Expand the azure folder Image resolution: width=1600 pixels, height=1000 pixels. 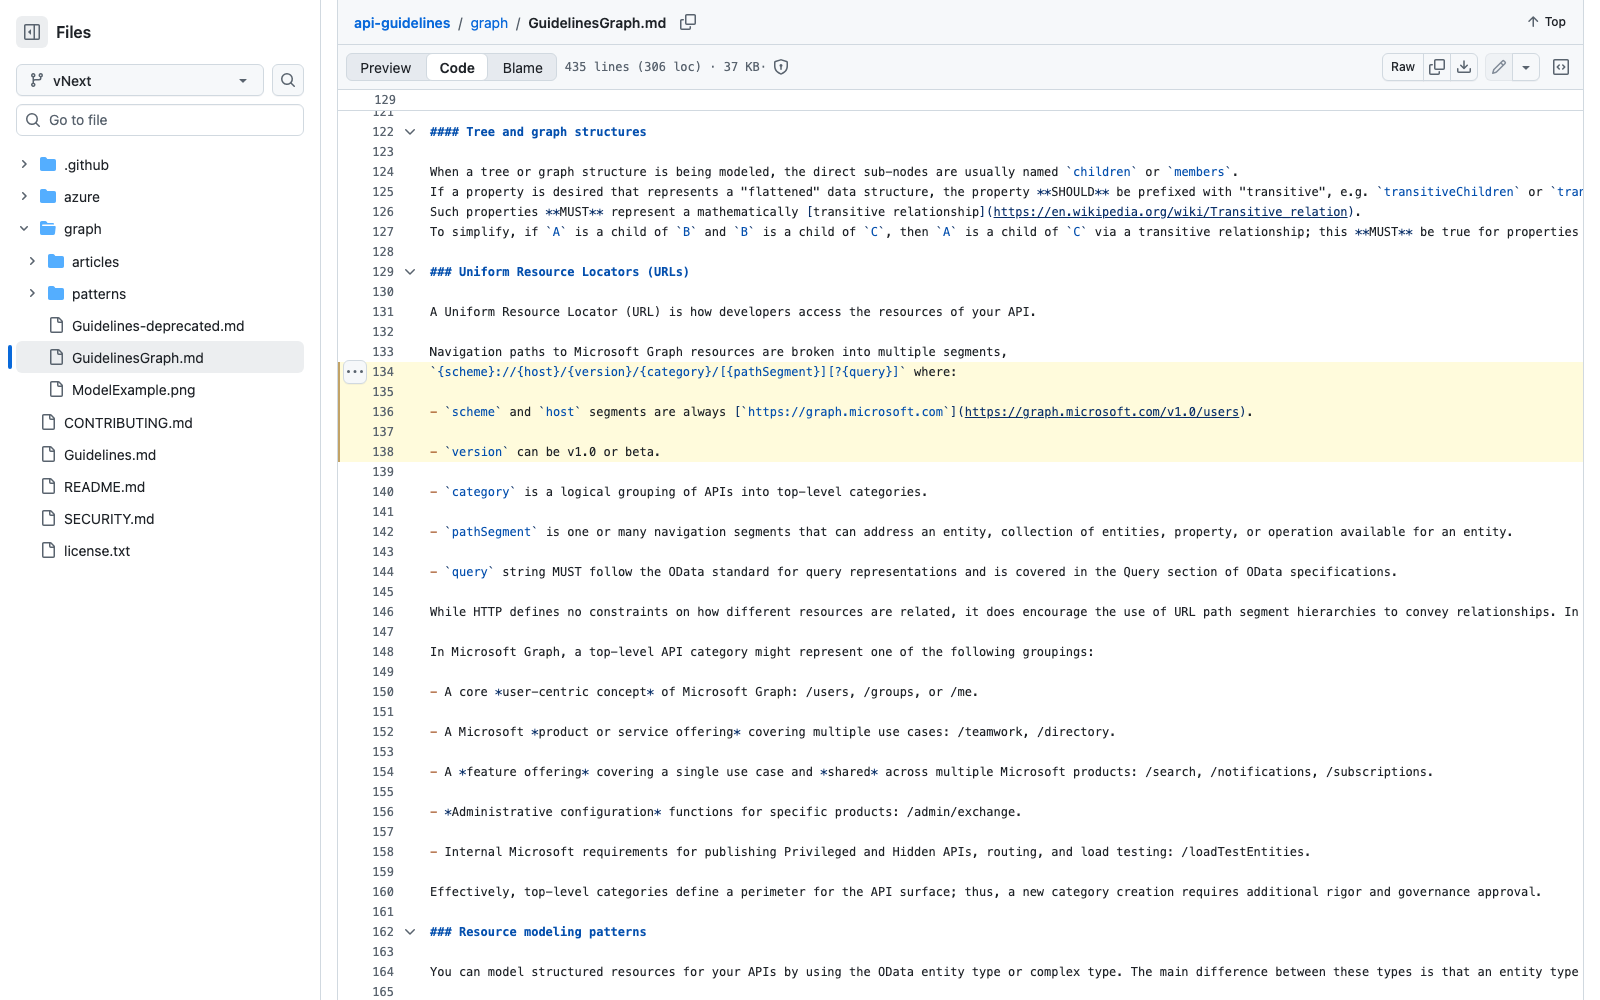coord(24,196)
